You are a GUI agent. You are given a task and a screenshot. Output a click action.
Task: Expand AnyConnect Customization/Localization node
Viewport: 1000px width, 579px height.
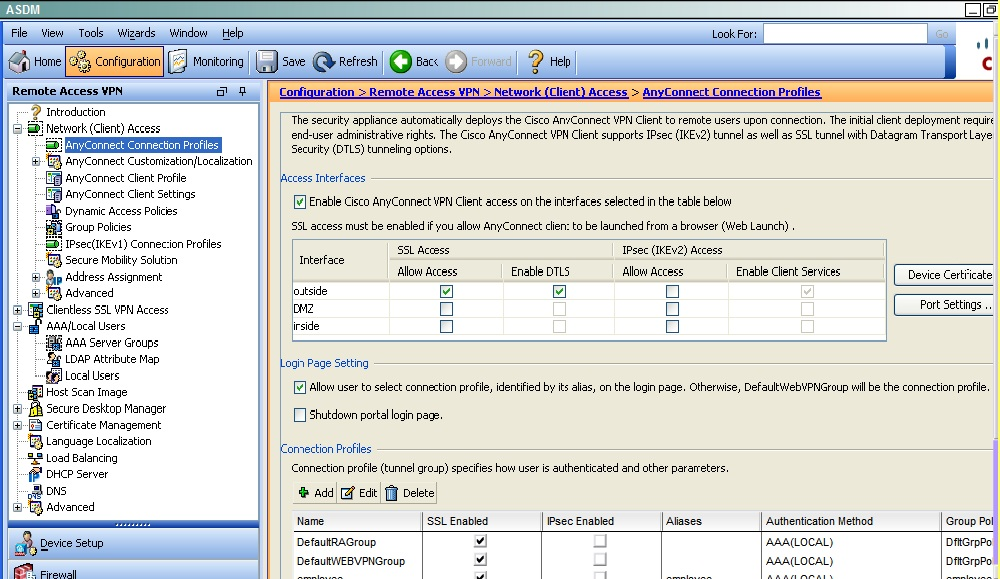click(36, 161)
